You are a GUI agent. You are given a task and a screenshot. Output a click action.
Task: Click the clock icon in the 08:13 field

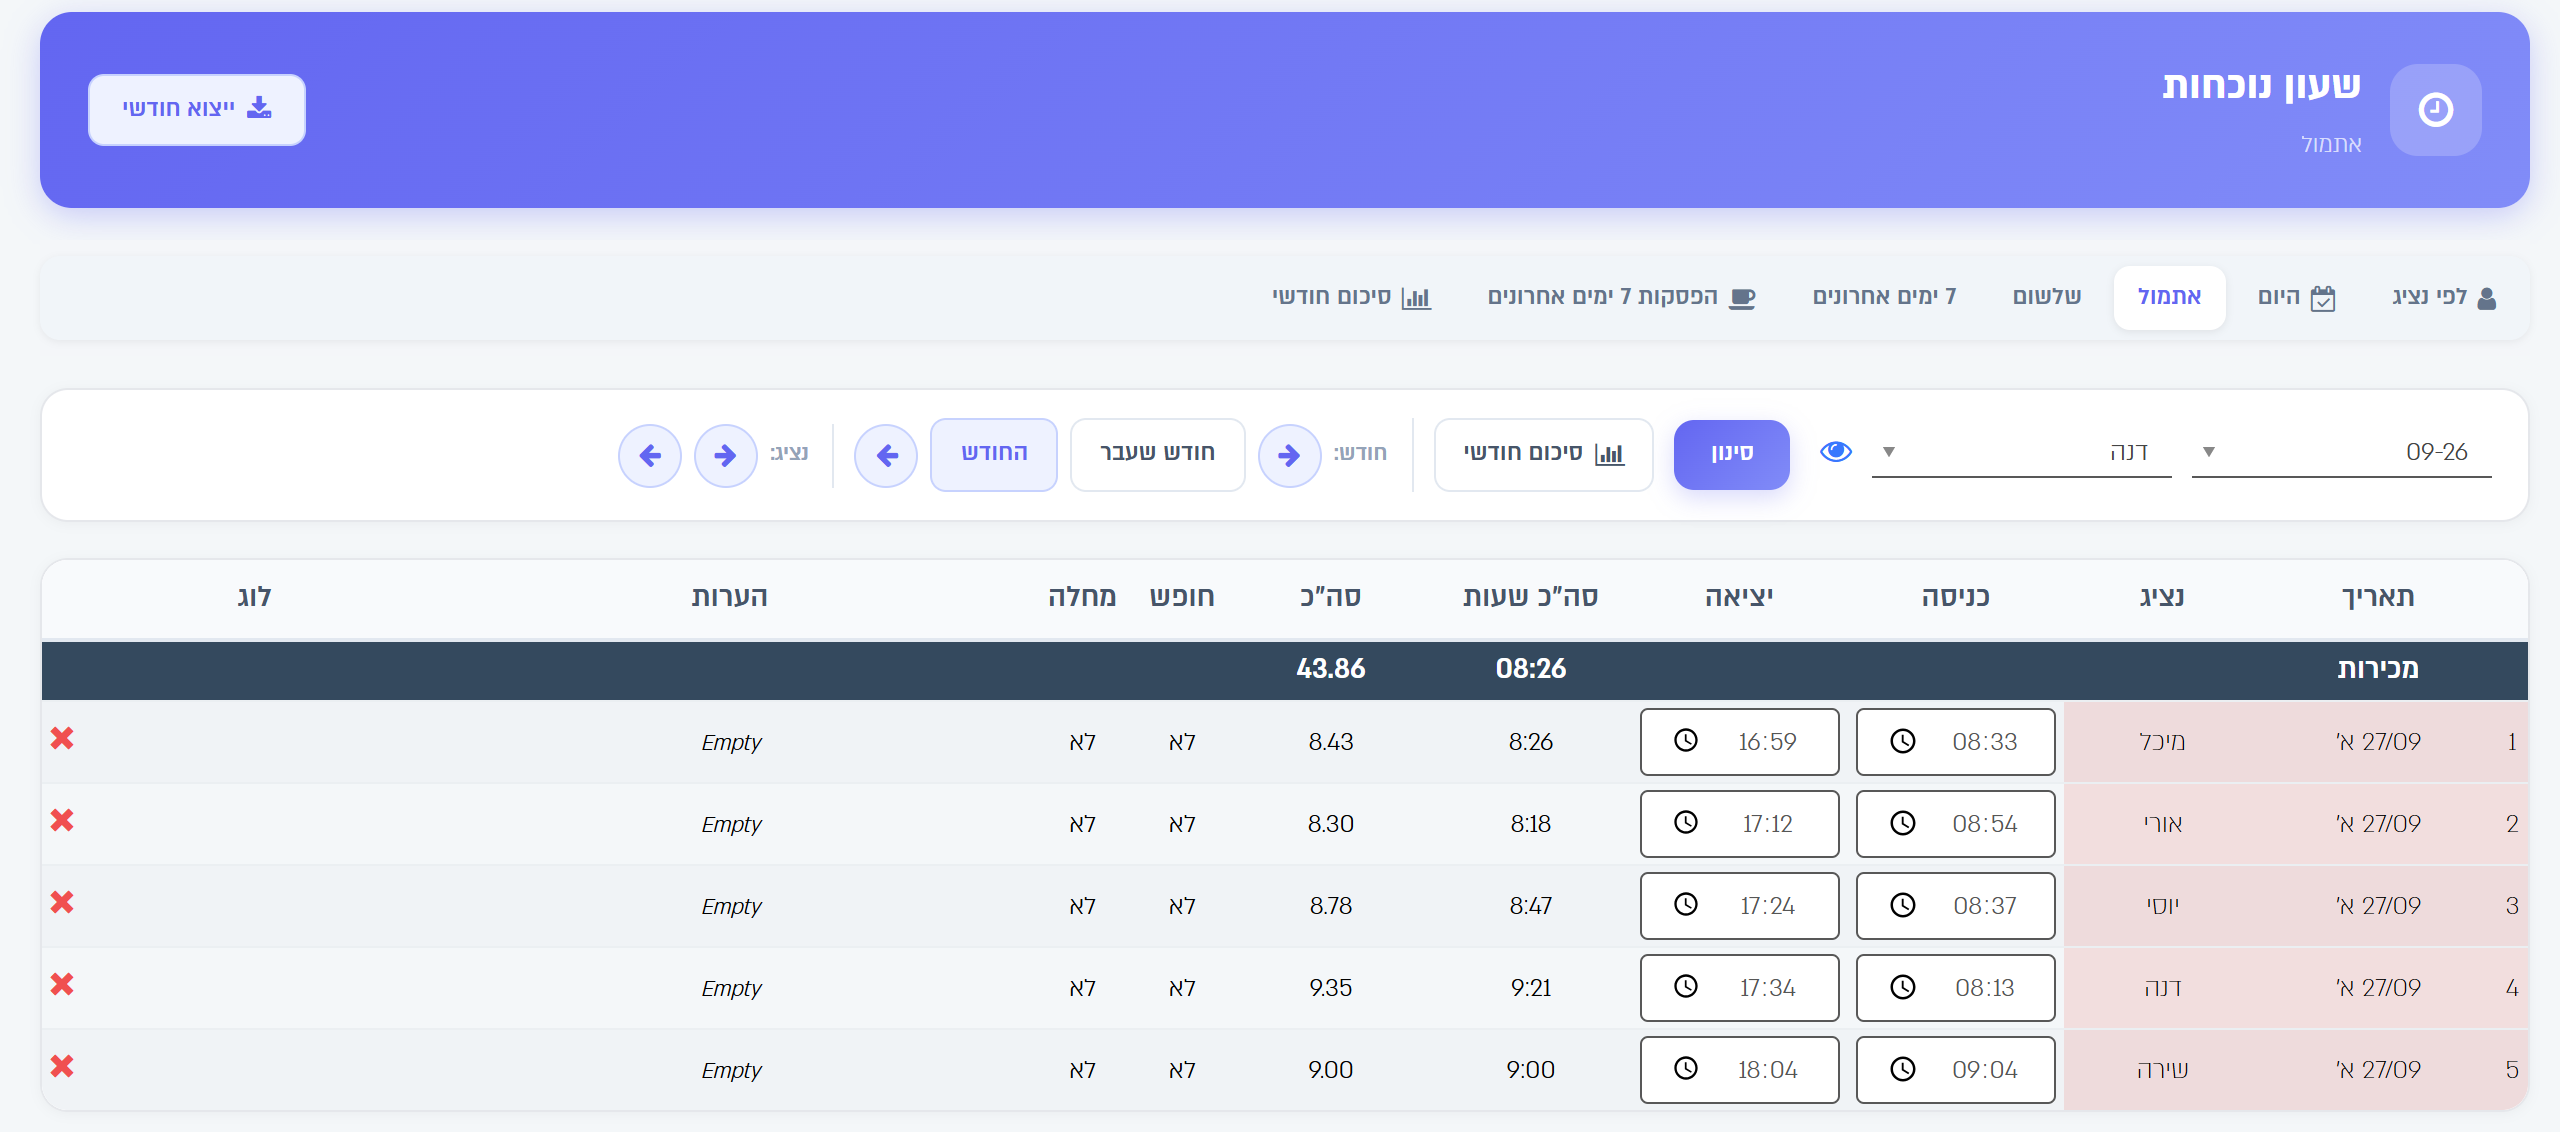(1902, 987)
